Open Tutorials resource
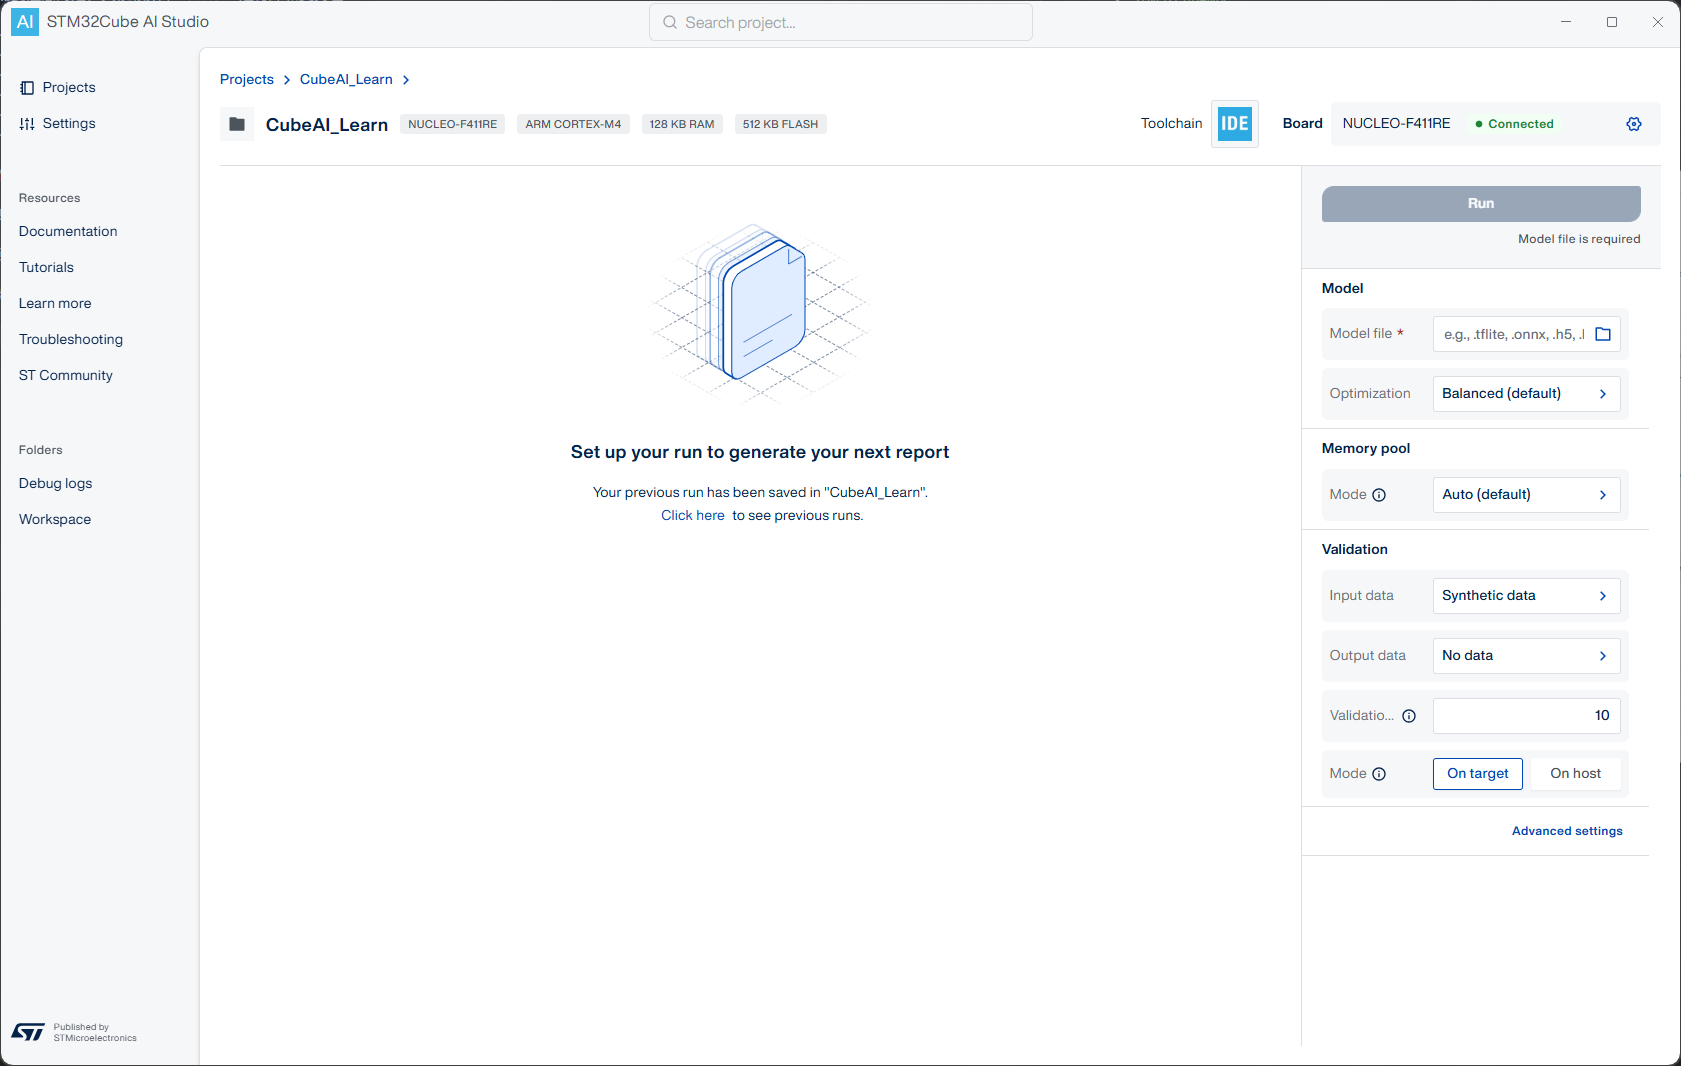This screenshot has height=1066, width=1681. pos(46,268)
